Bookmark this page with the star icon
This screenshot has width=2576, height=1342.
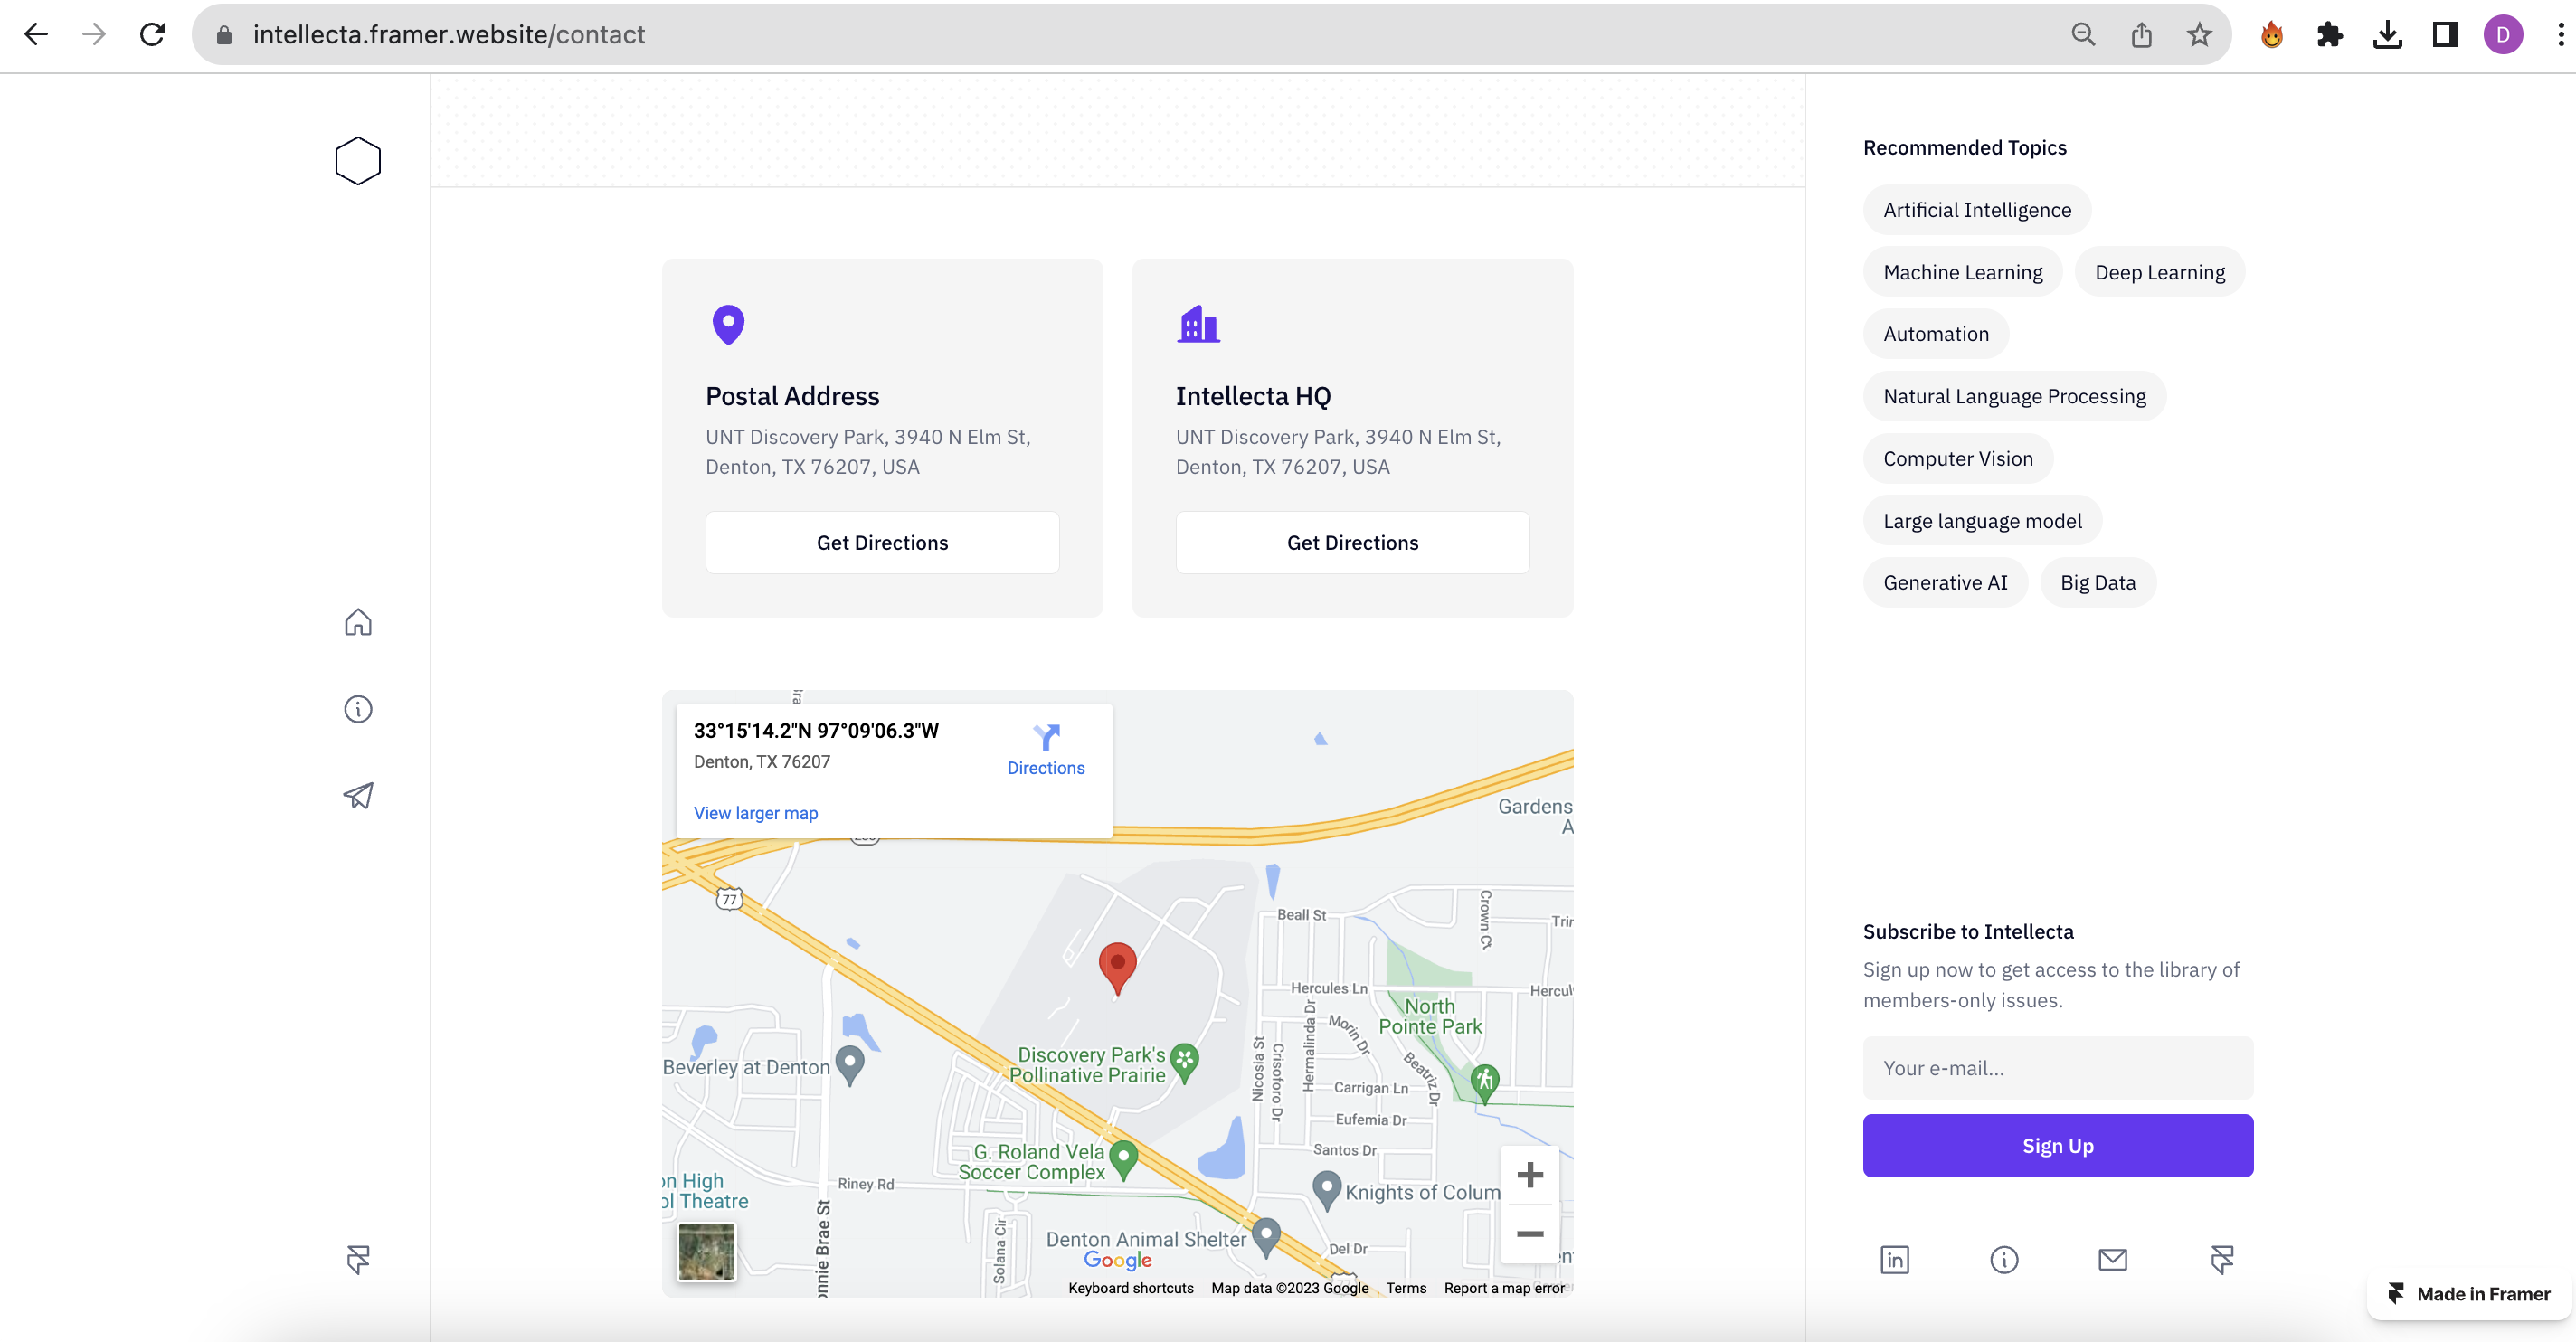click(2199, 35)
